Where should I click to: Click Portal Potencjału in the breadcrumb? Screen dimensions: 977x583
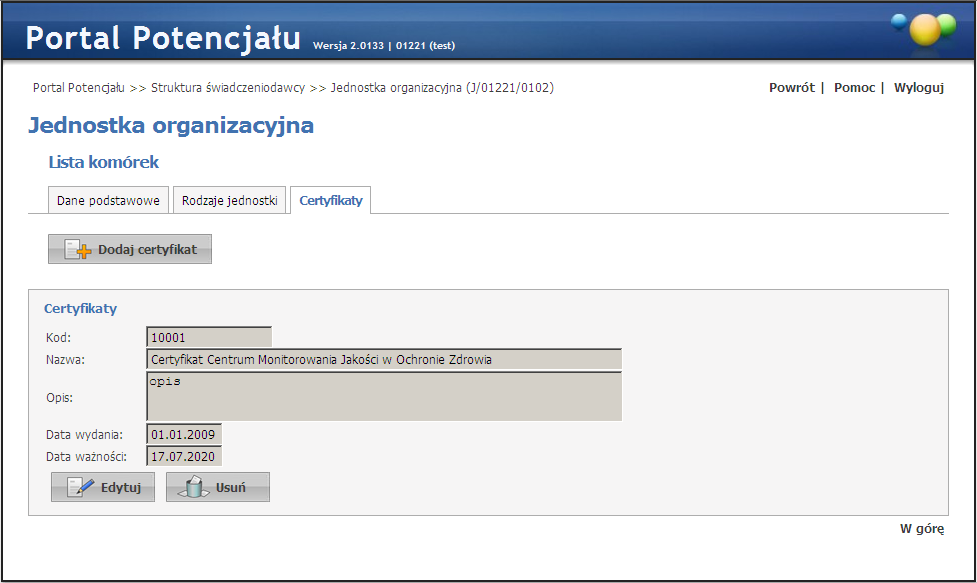[x=78, y=88]
